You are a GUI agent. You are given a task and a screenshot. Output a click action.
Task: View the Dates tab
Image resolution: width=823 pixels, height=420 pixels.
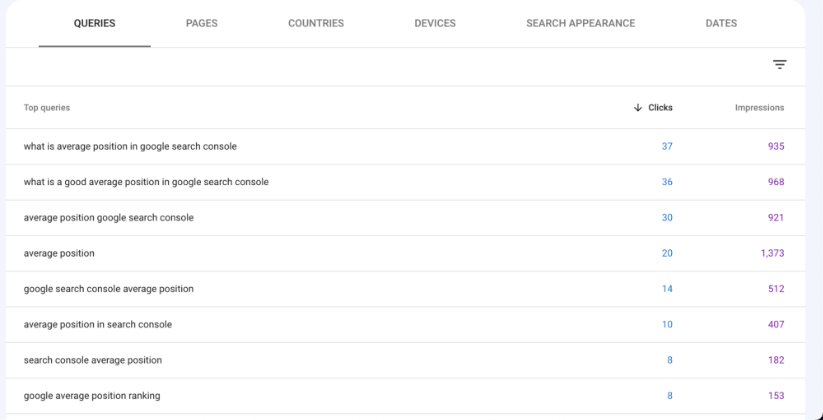(721, 23)
